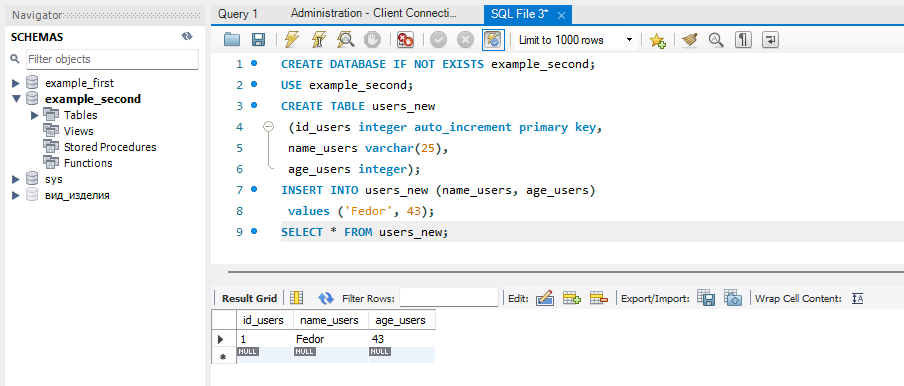This screenshot has width=904, height=386.
Task: Run Explain plan for statement
Action: (x=346, y=40)
